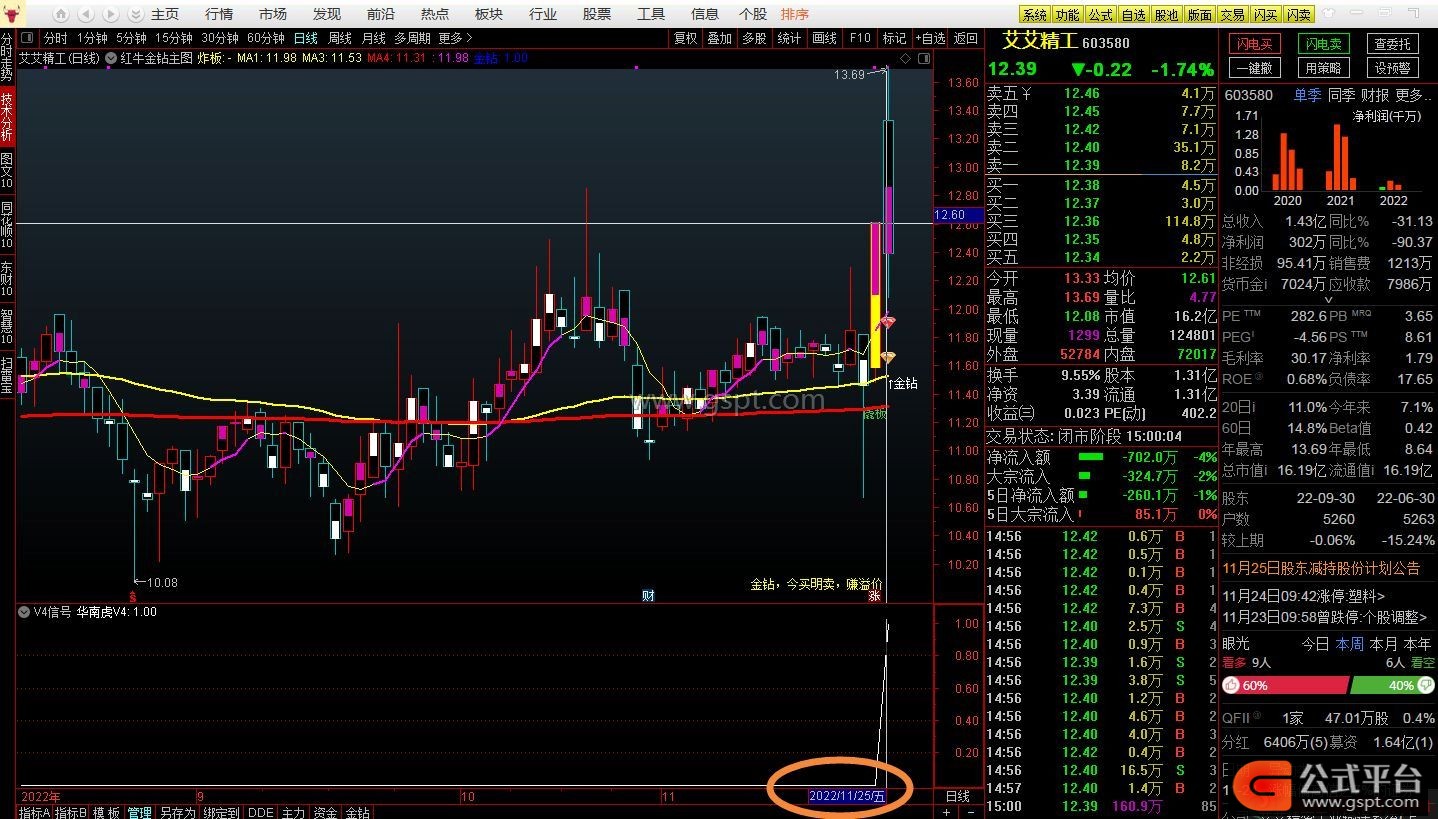Select 单季 tab in the financial panel
This screenshot has height=819, width=1438.
(1307, 95)
